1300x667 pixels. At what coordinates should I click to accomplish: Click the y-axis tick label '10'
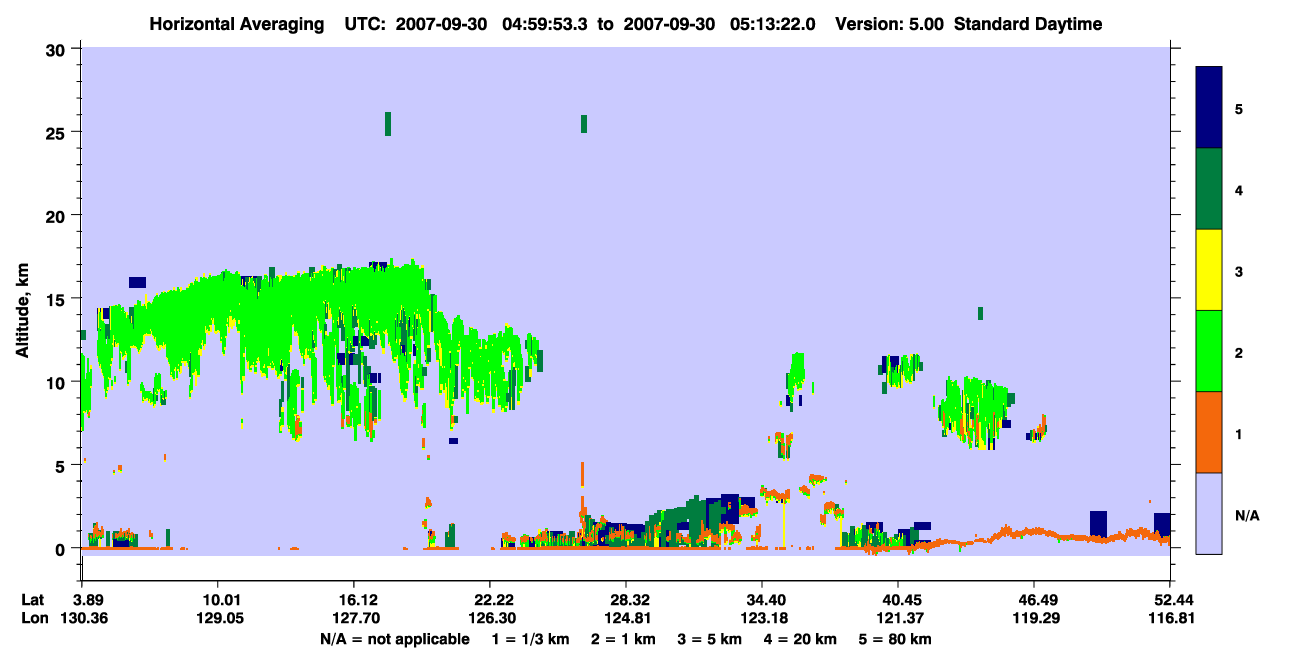58,382
